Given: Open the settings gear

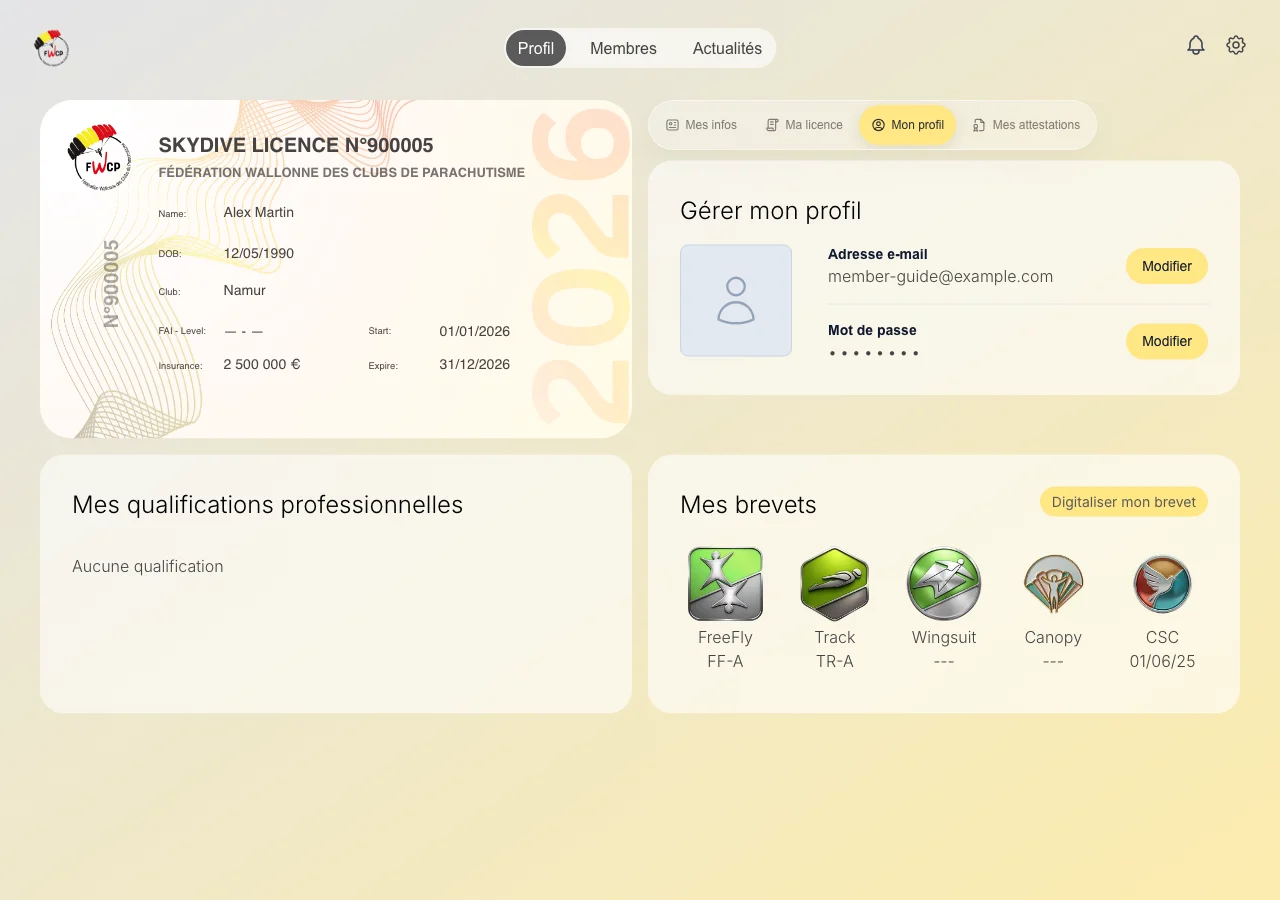Looking at the screenshot, I should (1236, 45).
